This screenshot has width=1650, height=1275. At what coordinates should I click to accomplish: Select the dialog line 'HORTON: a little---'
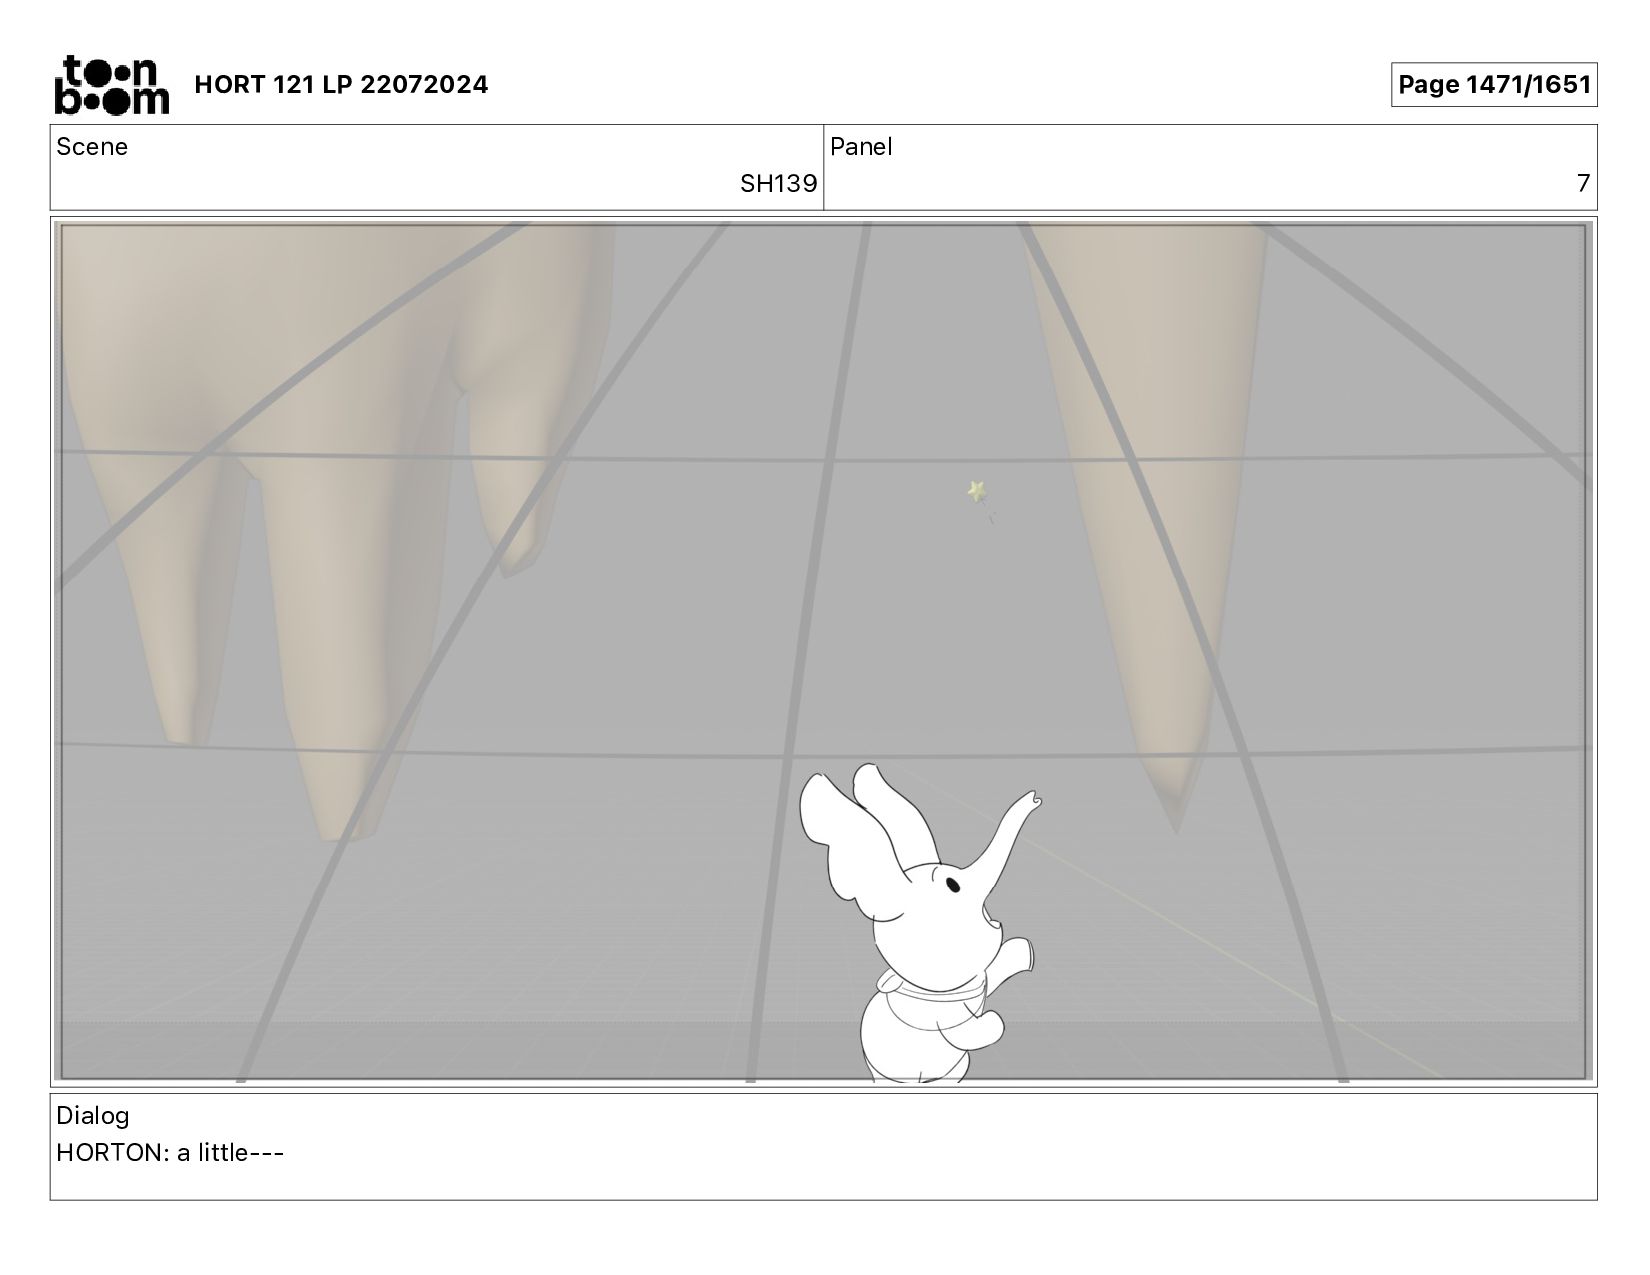(x=170, y=1153)
